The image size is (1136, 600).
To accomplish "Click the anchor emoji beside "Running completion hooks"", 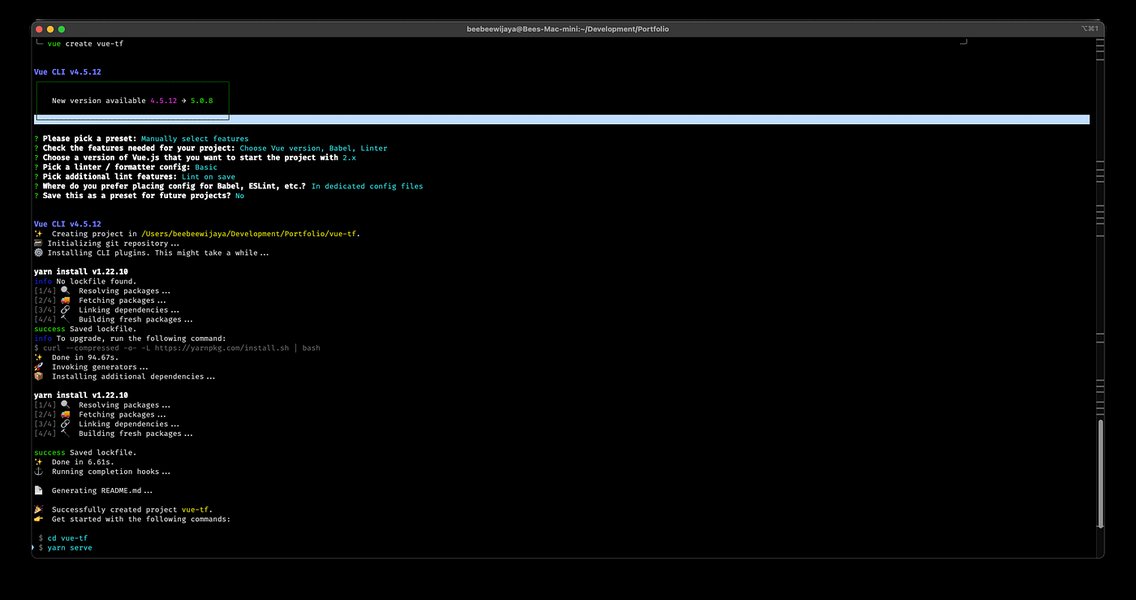I will [x=38, y=471].
